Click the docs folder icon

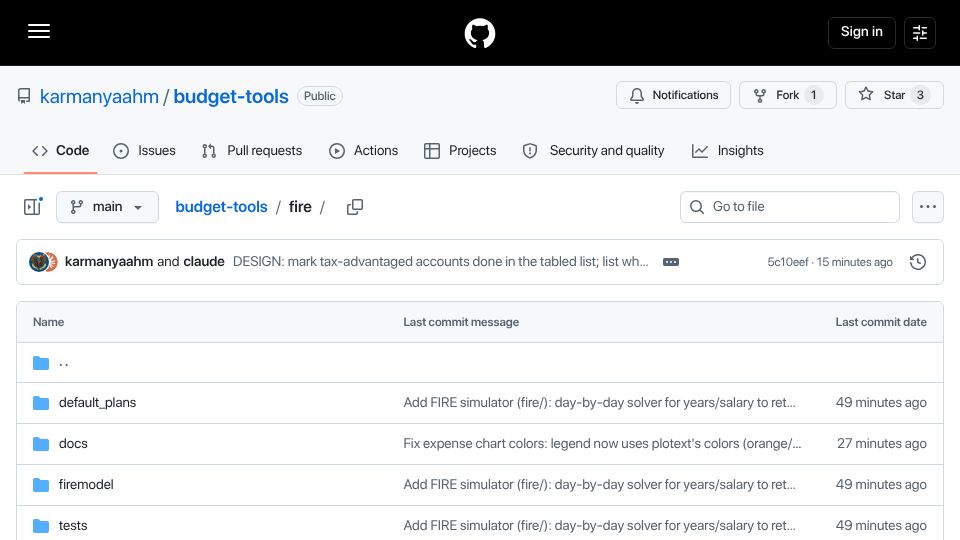click(41, 444)
